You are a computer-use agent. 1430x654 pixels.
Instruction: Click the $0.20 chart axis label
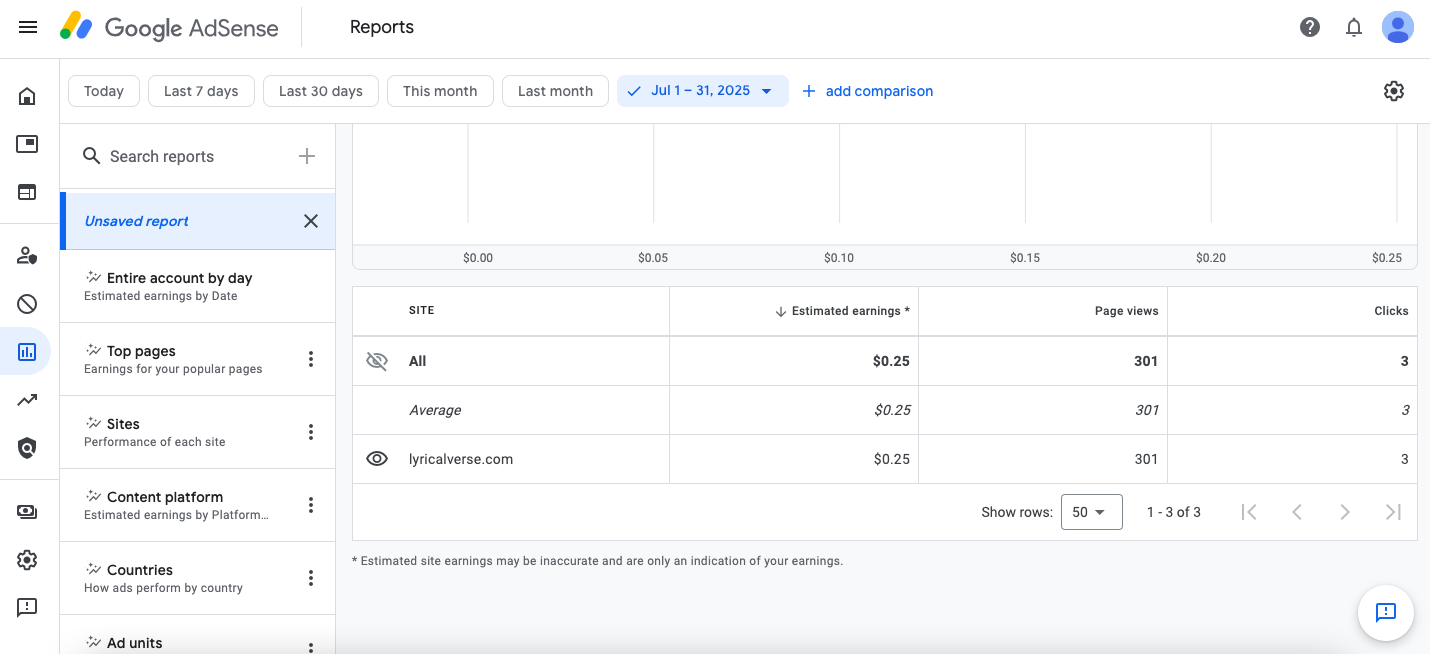coord(1211,258)
